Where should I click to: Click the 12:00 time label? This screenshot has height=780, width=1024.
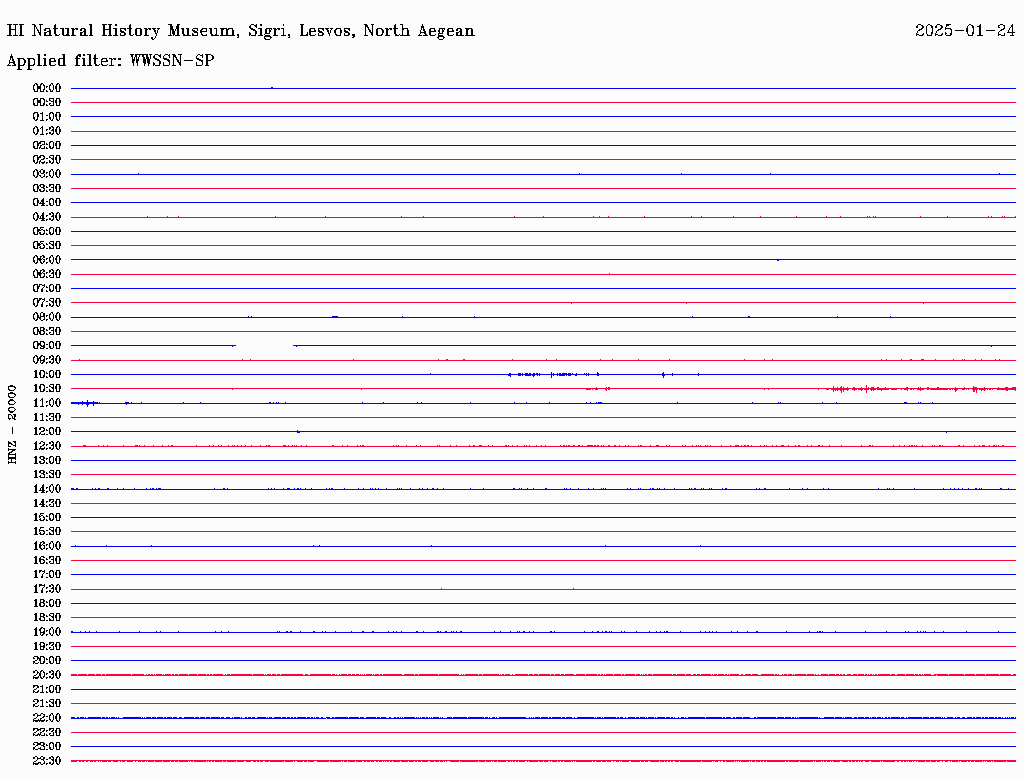click(x=47, y=432)
